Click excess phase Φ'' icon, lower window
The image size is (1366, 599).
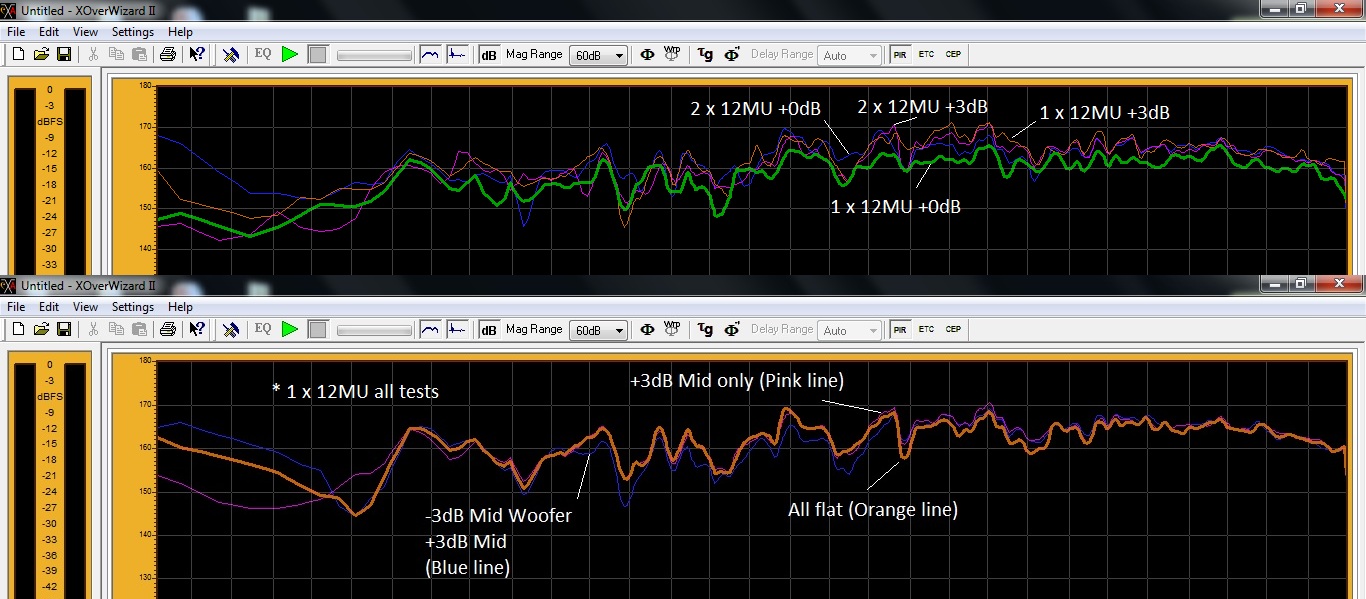coord(732,329)
